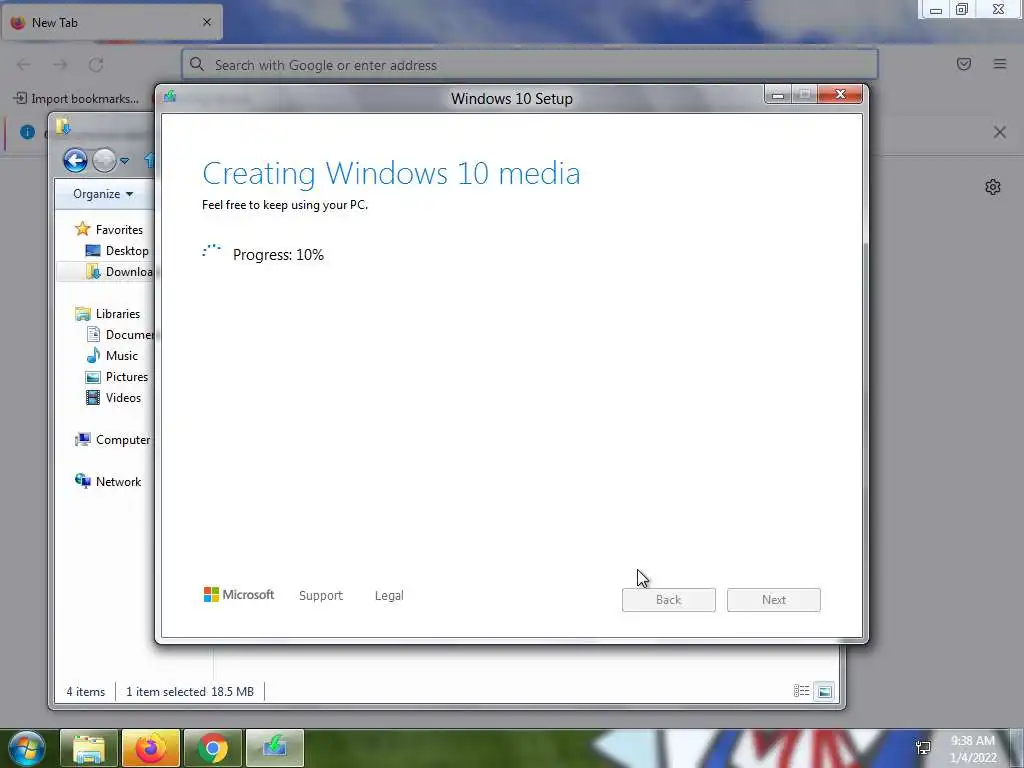
Task: Click the Network icon in Explorer
Action: (x=82, y=481)
